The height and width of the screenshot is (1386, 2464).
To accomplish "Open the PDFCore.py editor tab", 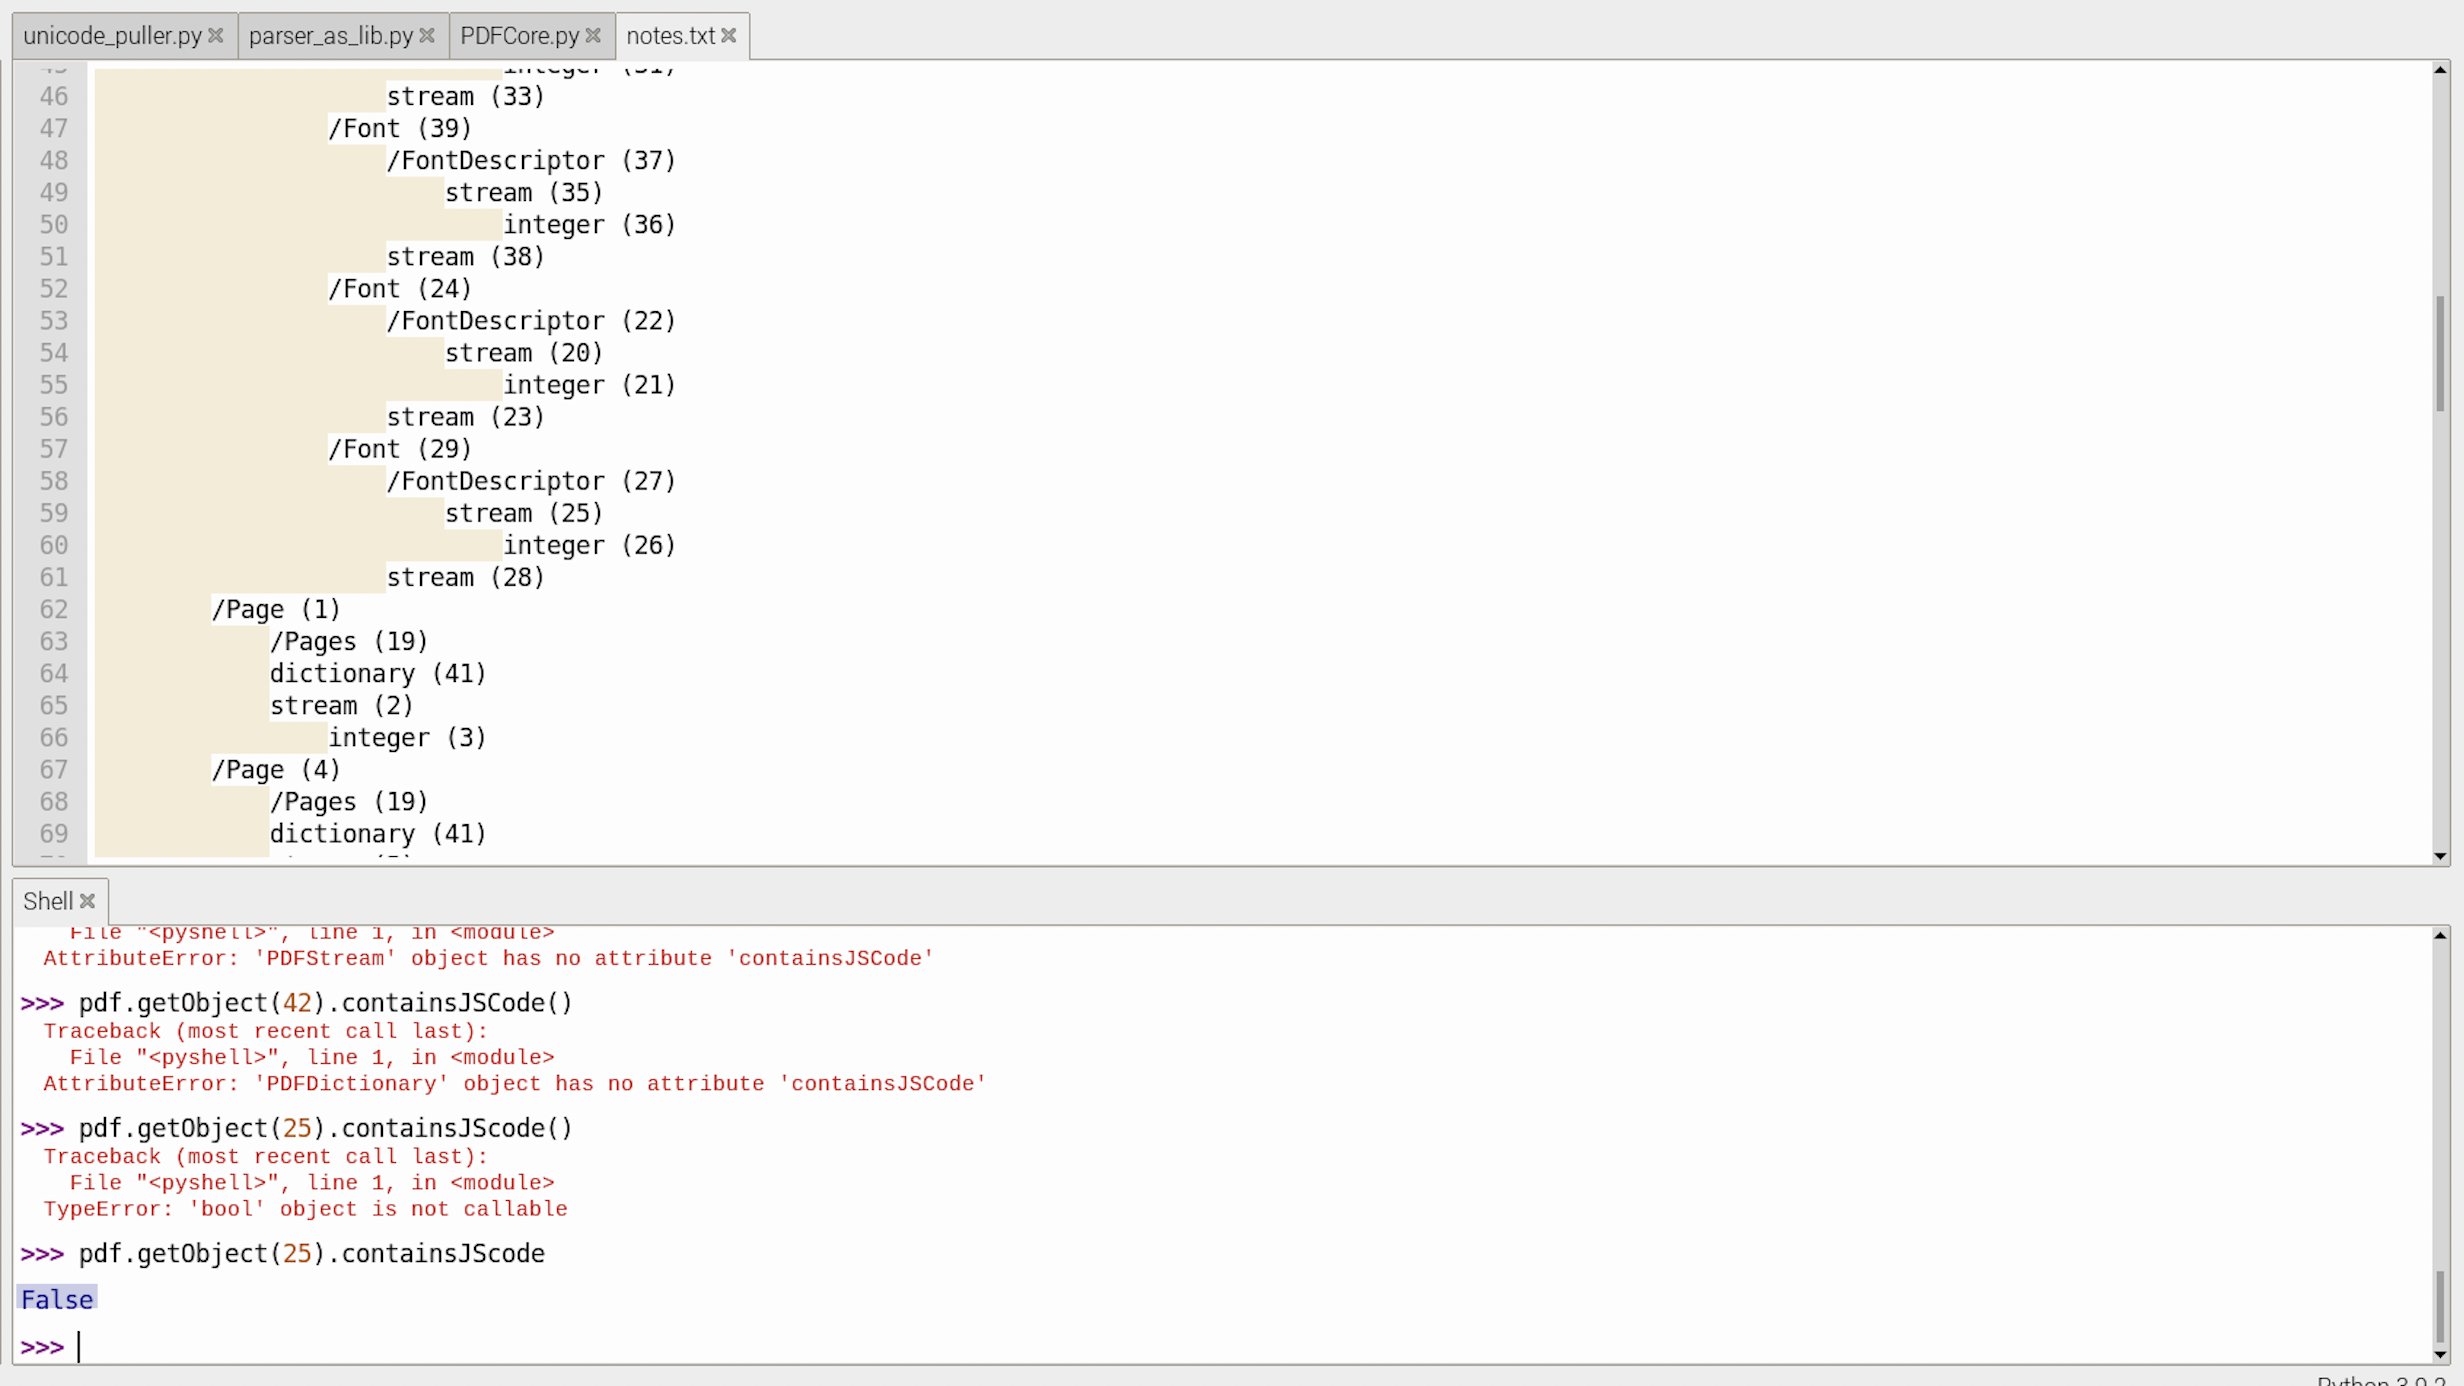I will tap(519, 36).
